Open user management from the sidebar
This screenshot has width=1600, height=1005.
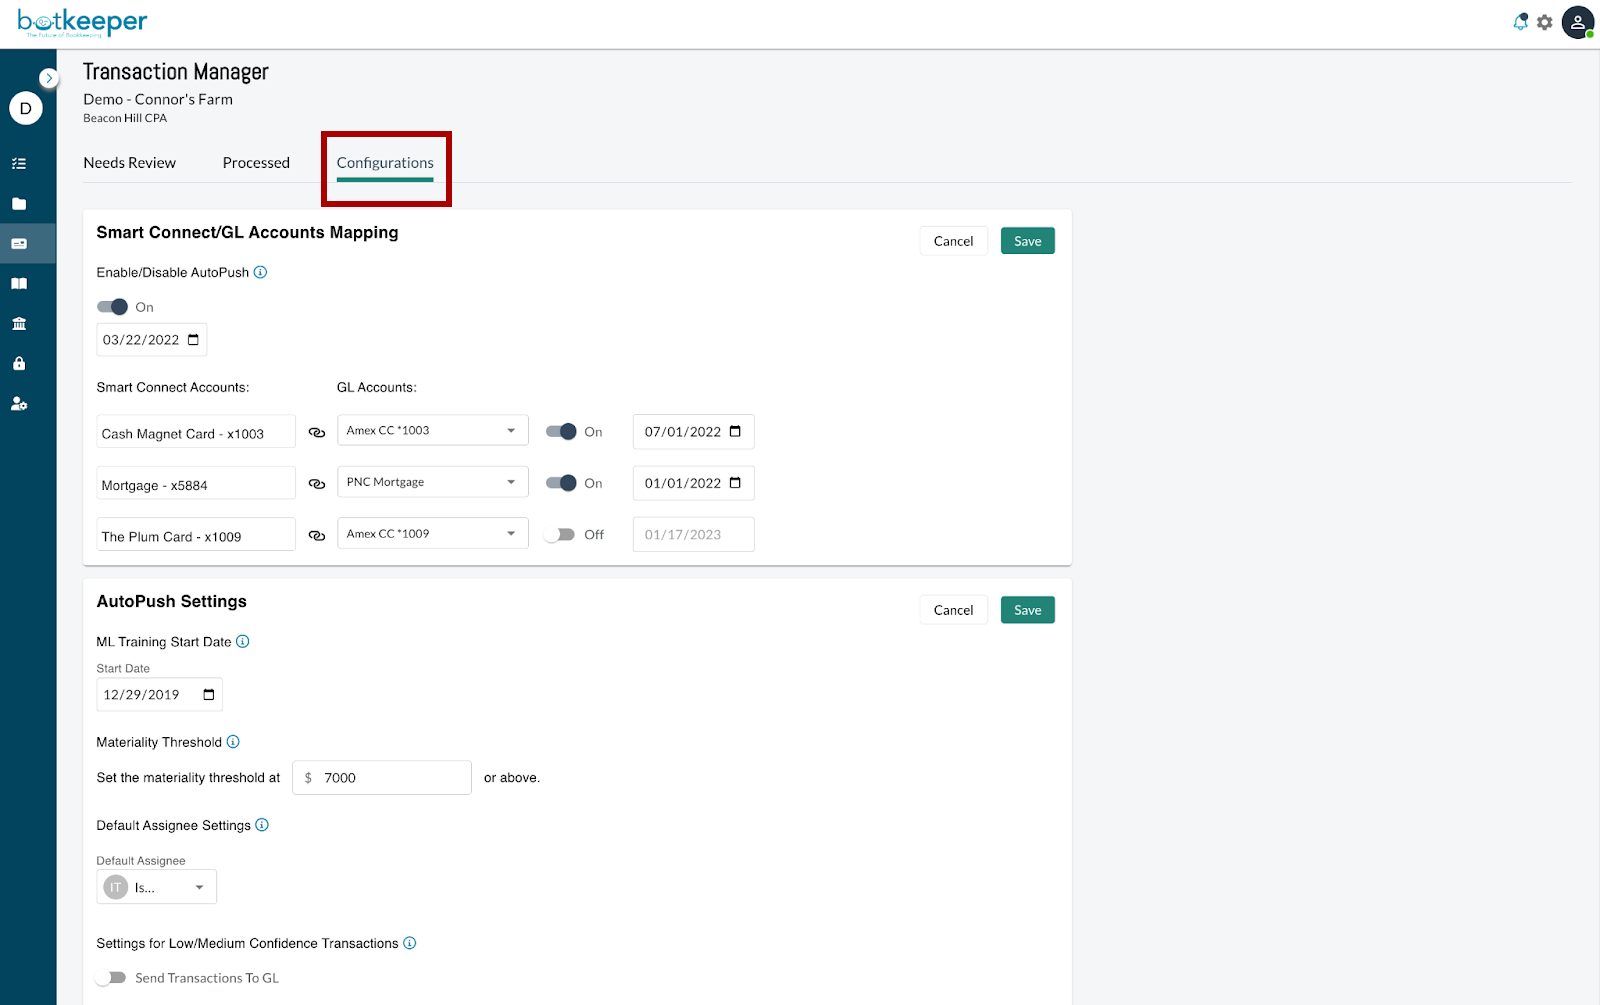(x=19, y=403)
